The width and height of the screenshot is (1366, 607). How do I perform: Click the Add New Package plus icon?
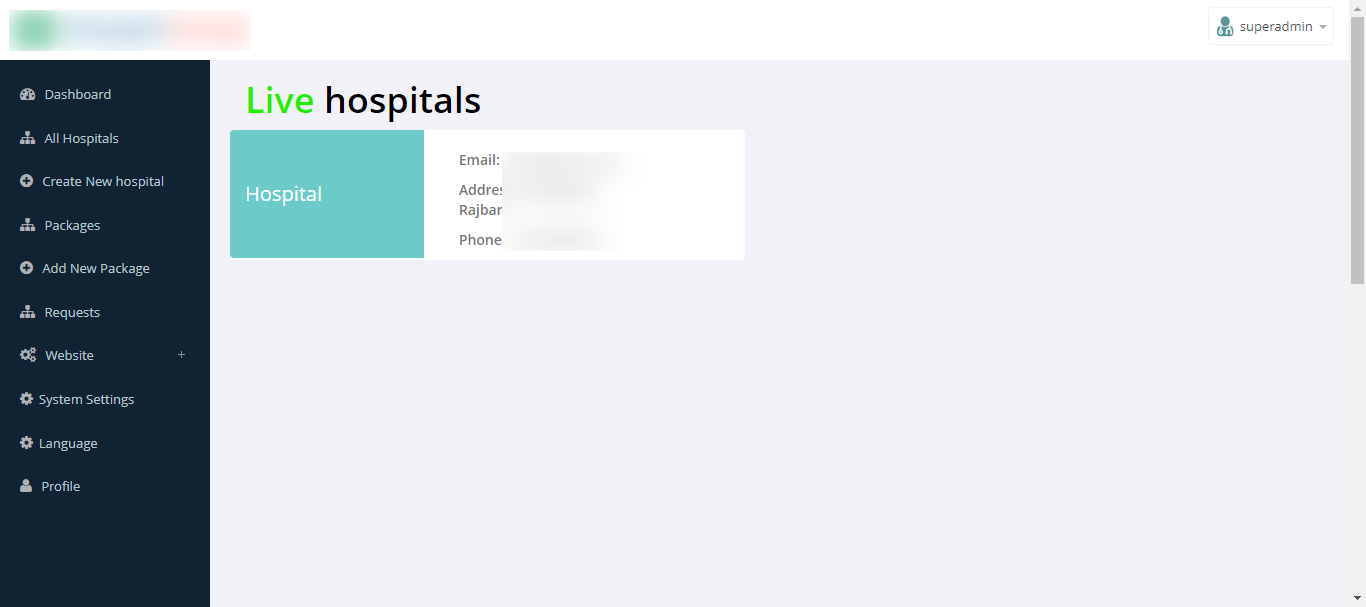point(27,268)
